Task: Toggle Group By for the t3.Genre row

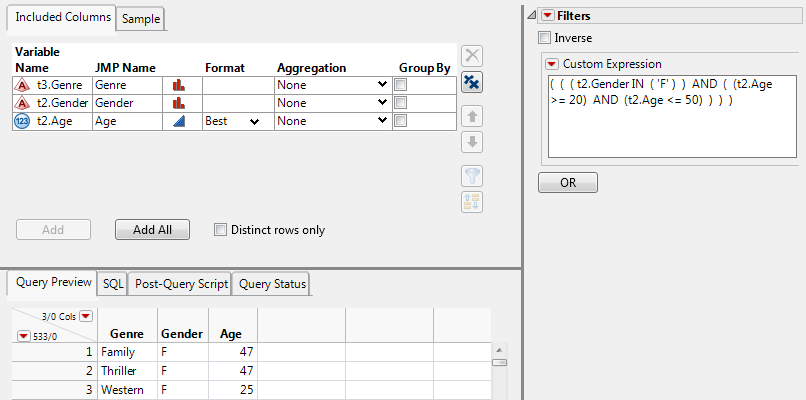Action: (400, 86)
